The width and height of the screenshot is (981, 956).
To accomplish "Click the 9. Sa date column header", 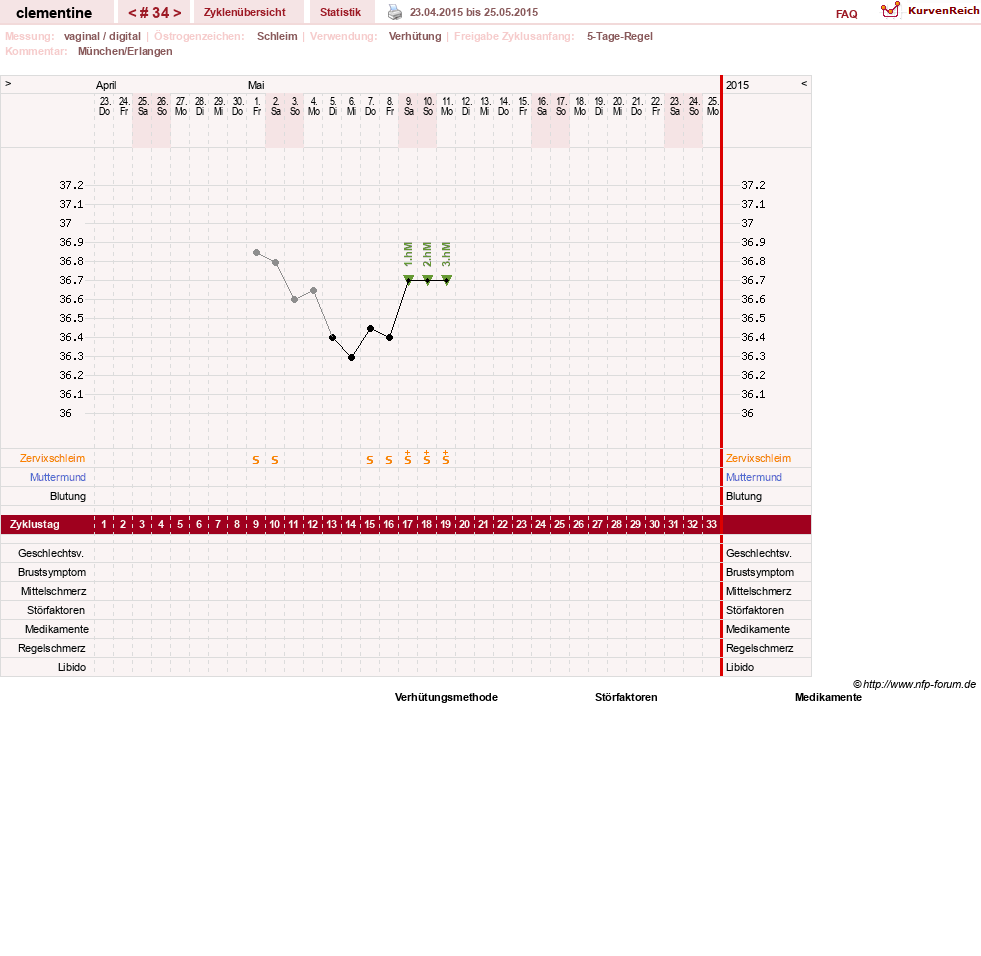I will [409, 106].
